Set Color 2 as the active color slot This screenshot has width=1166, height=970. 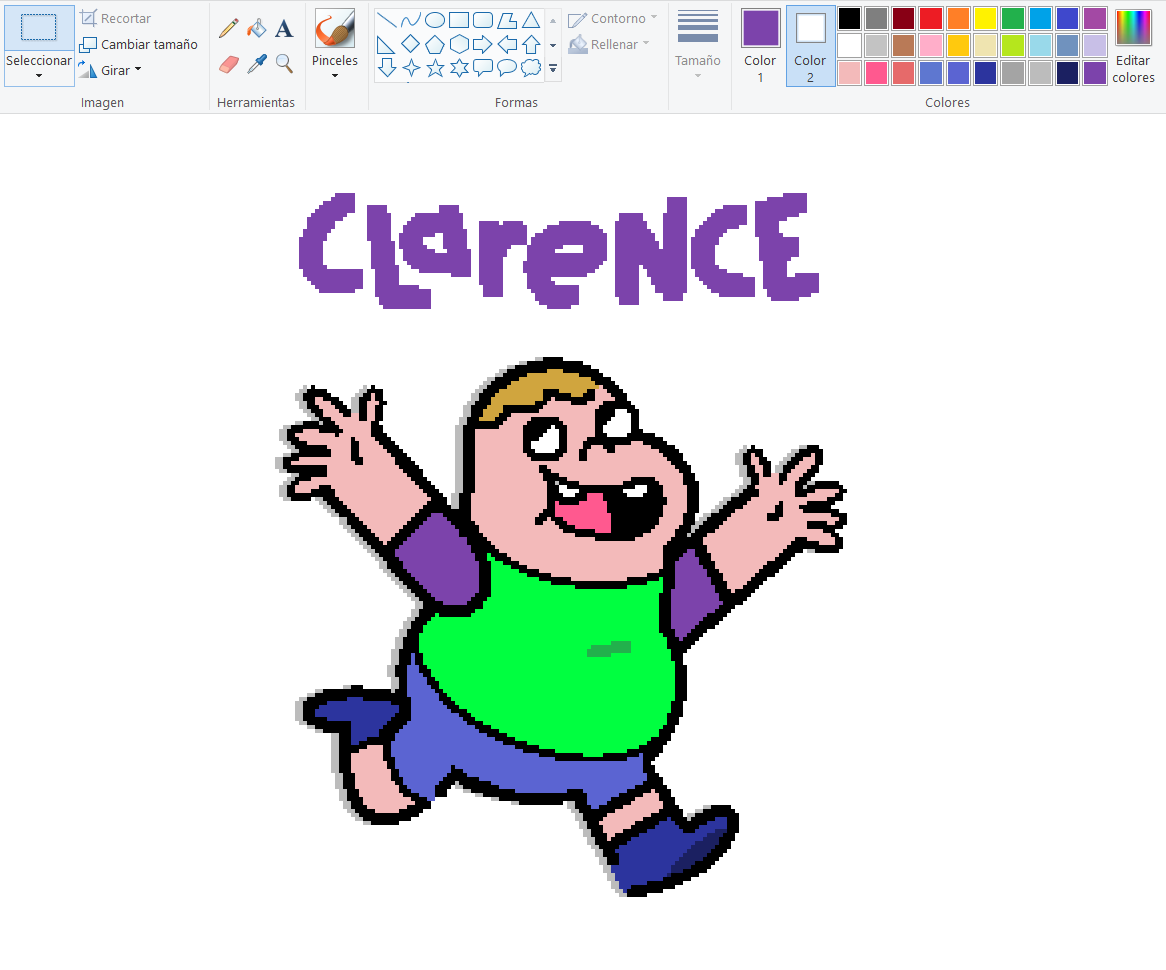coord(811,46)
